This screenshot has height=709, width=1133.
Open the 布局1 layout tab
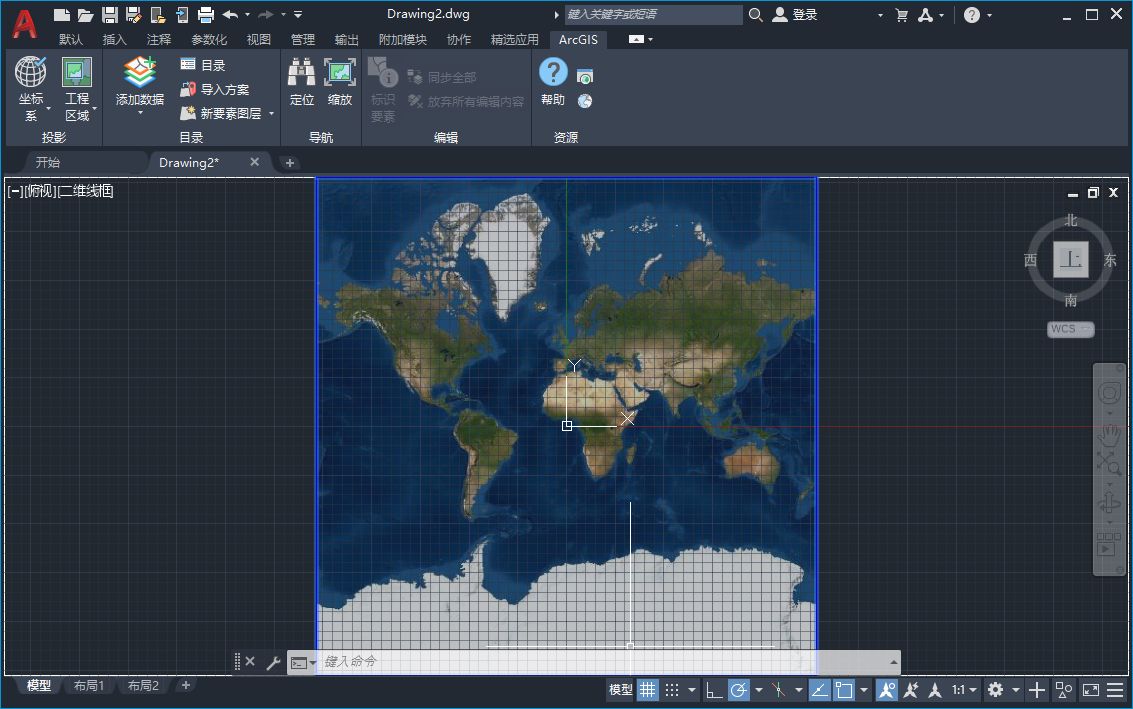(89, 686)
